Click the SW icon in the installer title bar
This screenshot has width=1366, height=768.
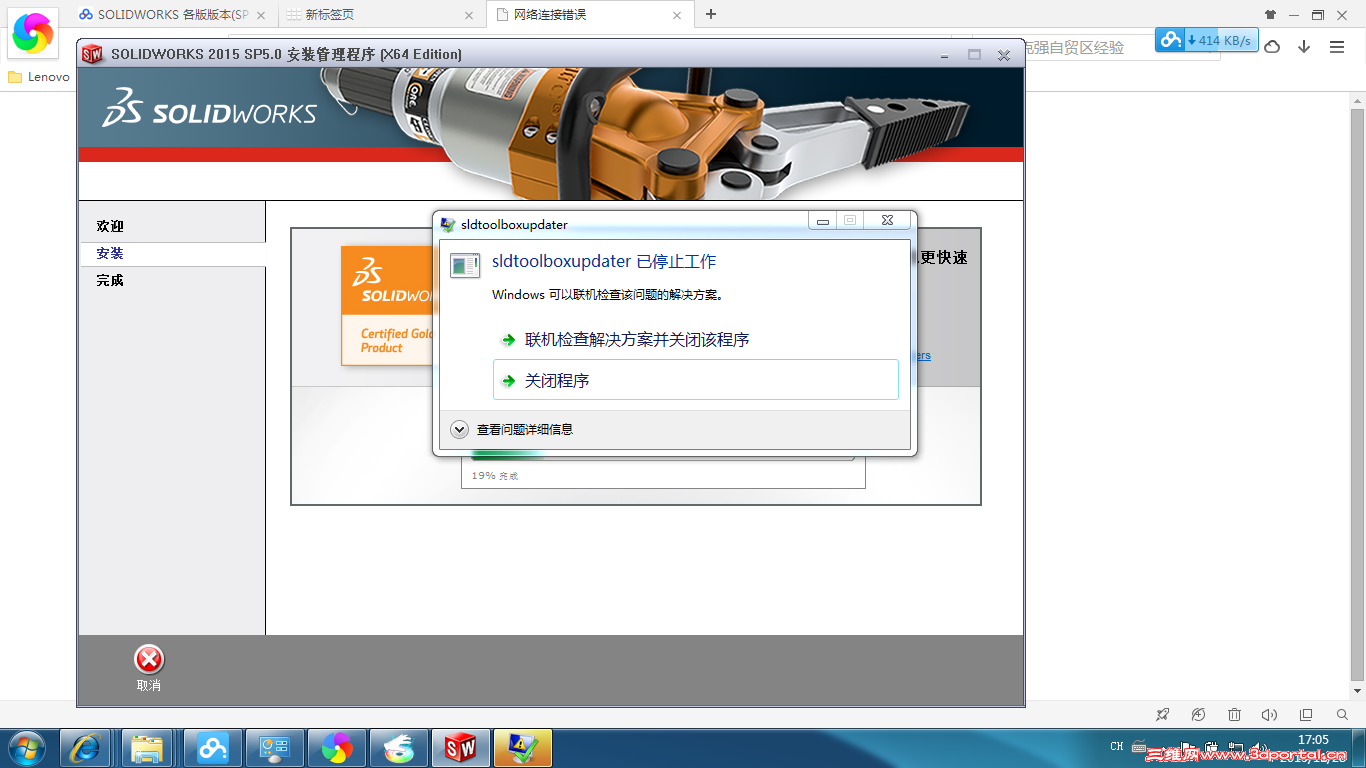pyautogui.click(x=93, y=54)
